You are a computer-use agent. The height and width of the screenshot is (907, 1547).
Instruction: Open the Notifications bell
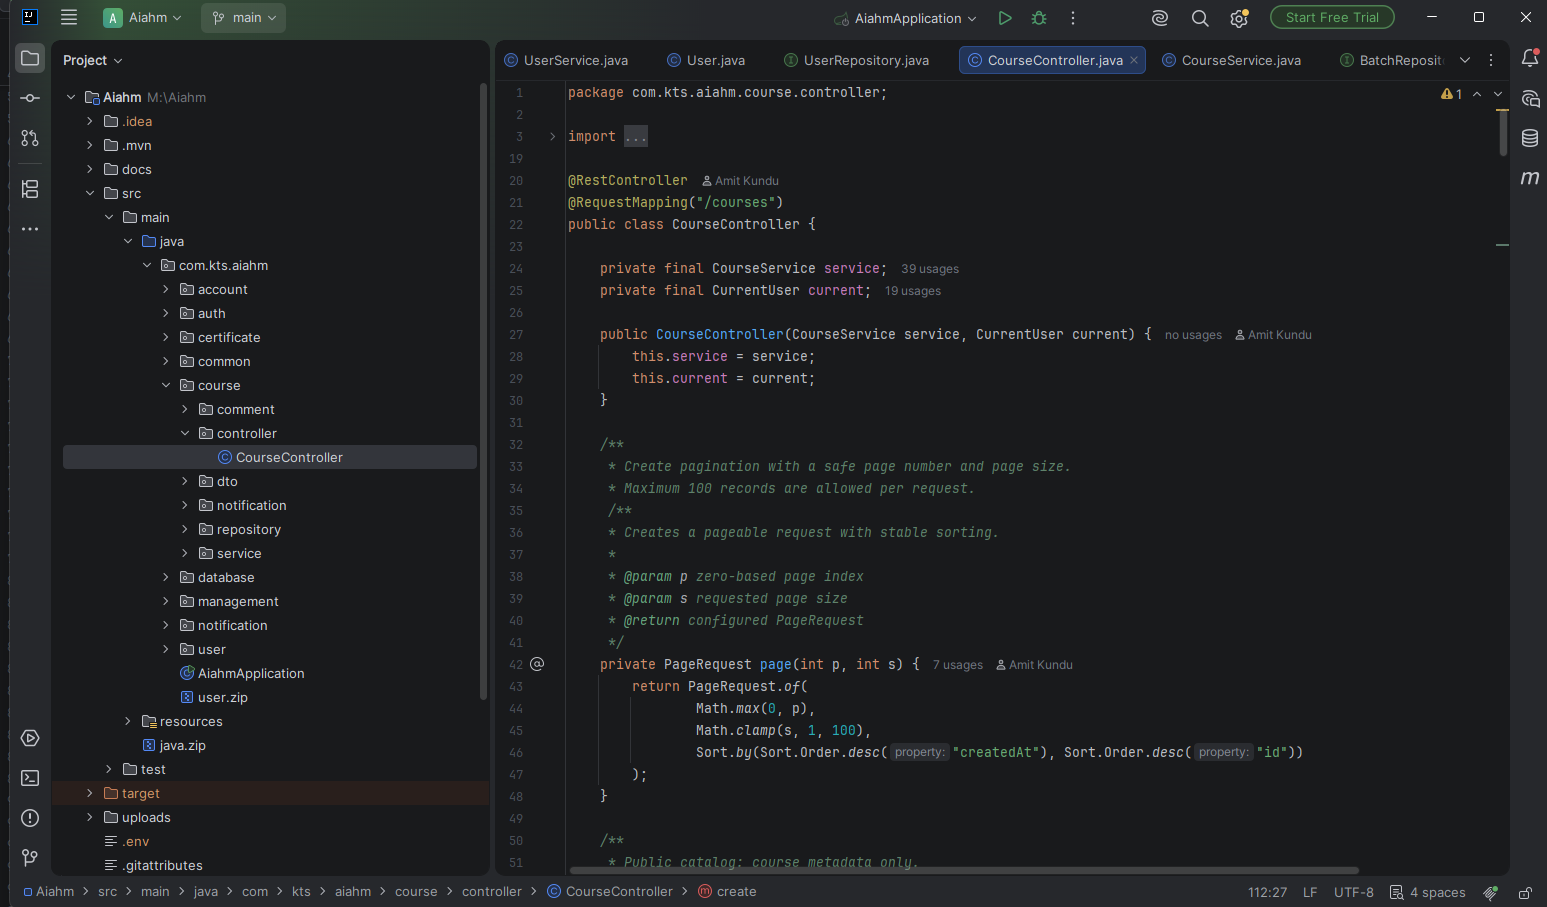(1530, 58)
